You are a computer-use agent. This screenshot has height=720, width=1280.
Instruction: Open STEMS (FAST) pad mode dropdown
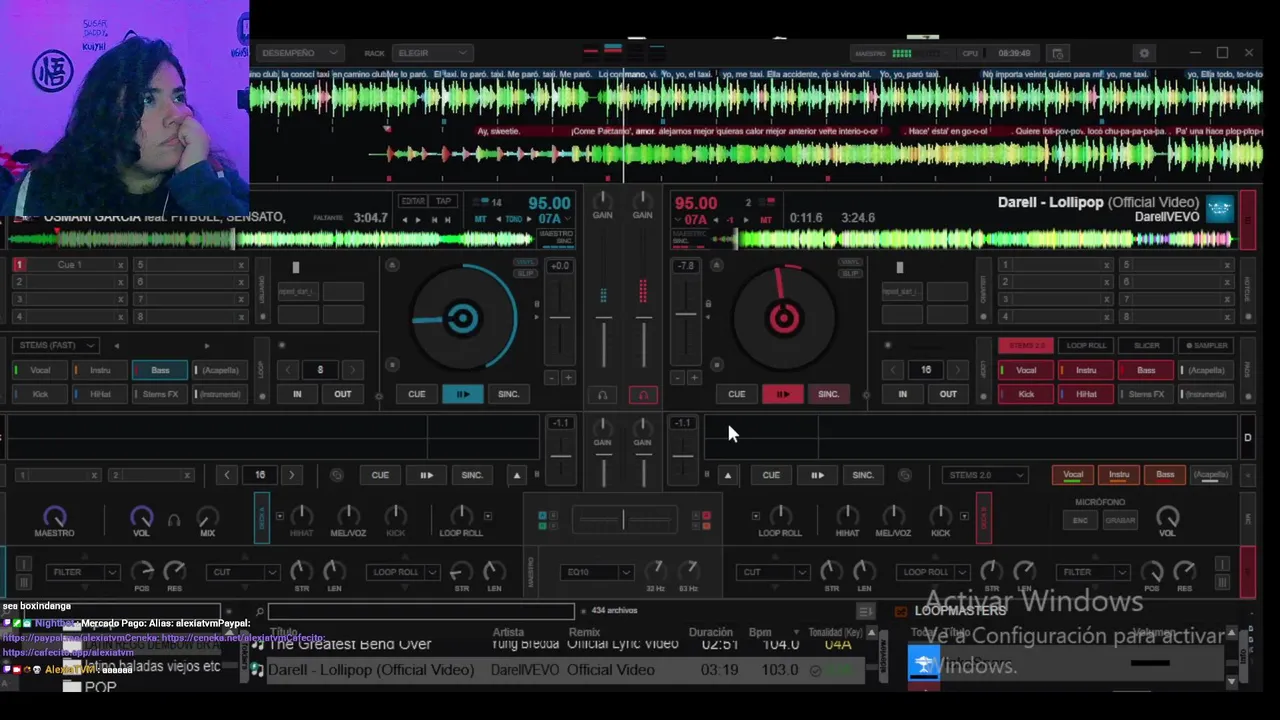coord(55,345)
